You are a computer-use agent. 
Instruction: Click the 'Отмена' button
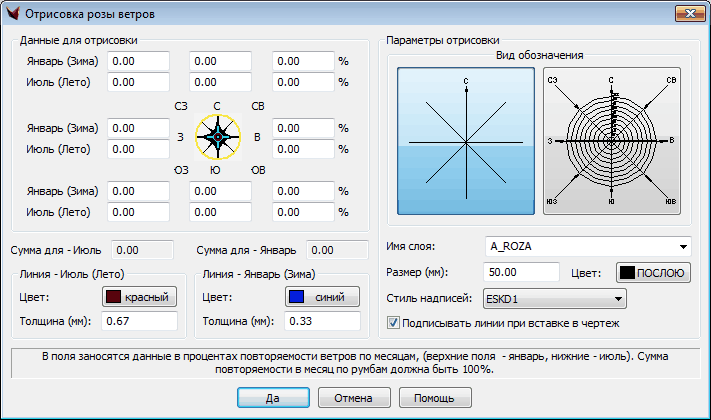pyautogui.click(x=354, y=397)
